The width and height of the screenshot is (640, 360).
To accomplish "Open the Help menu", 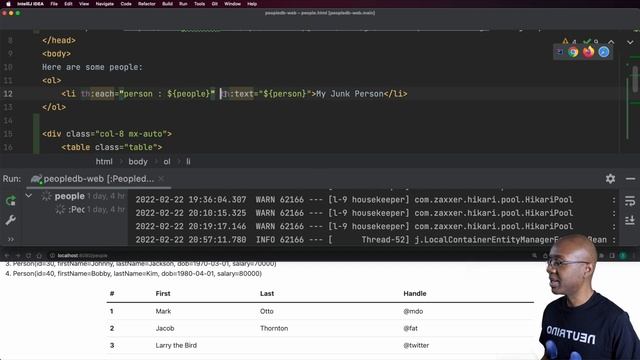I will 252,4.
